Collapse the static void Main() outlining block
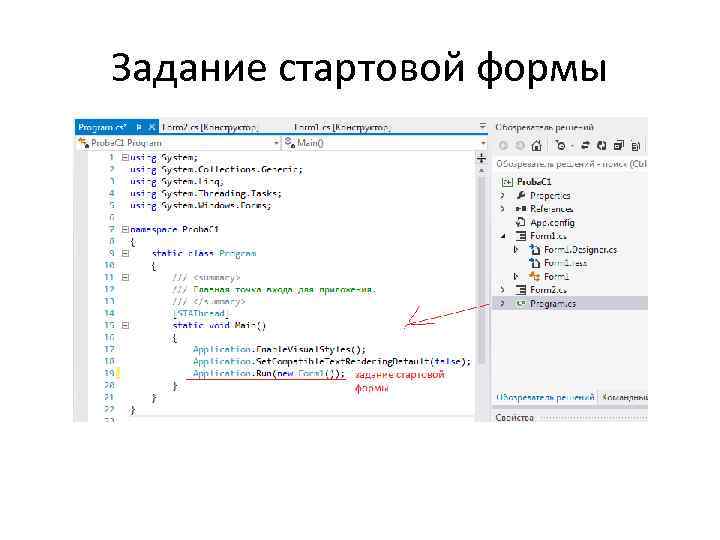 125,326
